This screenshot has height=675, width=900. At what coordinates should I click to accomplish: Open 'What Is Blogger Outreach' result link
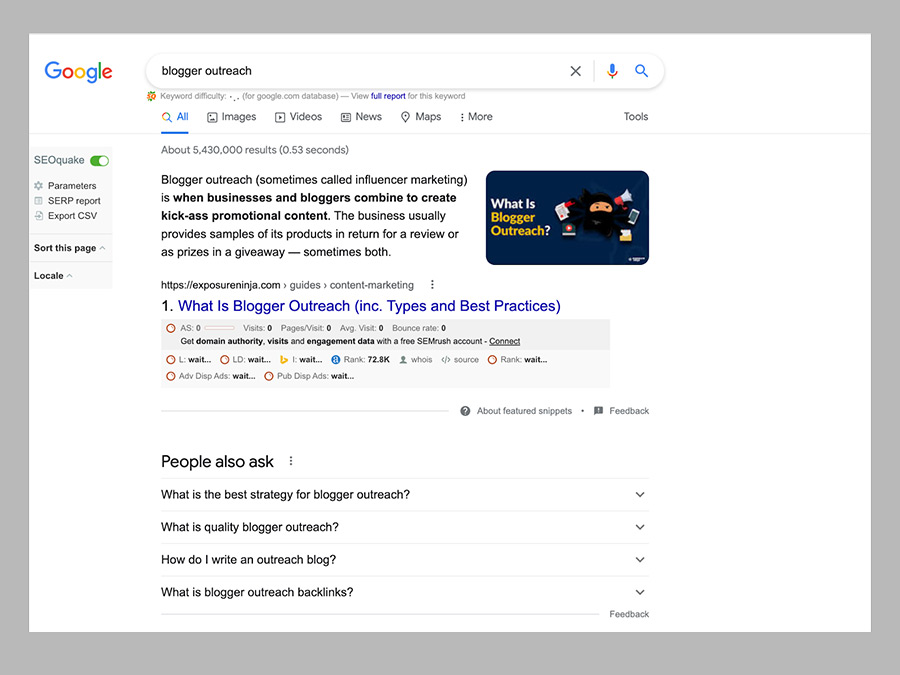369,306
